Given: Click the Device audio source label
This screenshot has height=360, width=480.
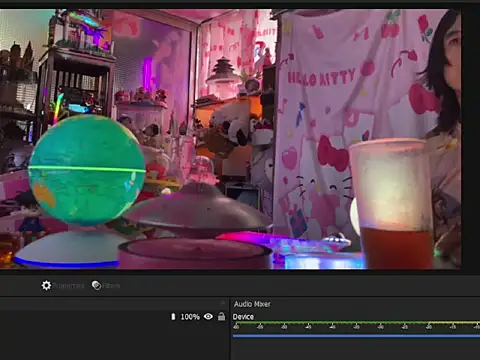Looking at the screenshot, I should point(243,317).
